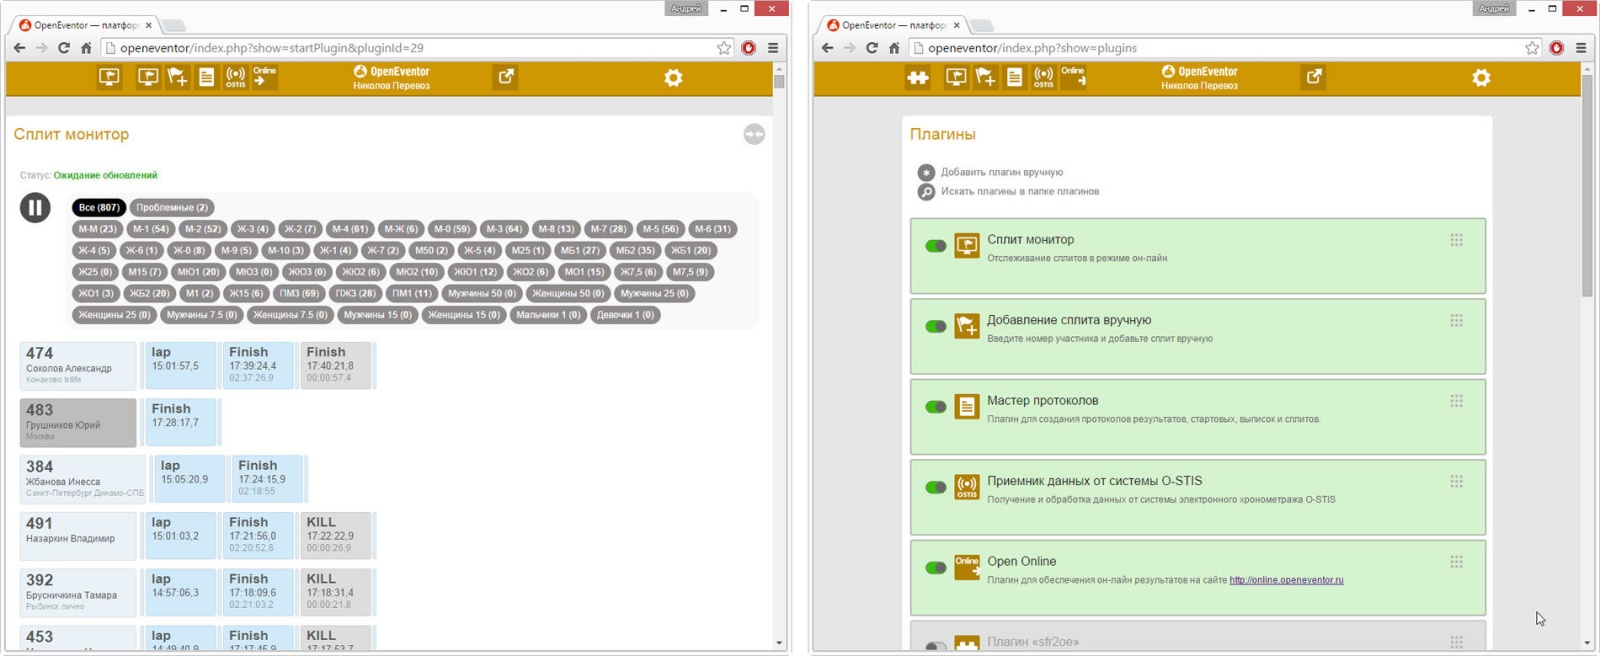Switch off the O-STIS receiver plugin toggle
The image size is (1600, 656).
pyautogui.click(x=936, y=487)
